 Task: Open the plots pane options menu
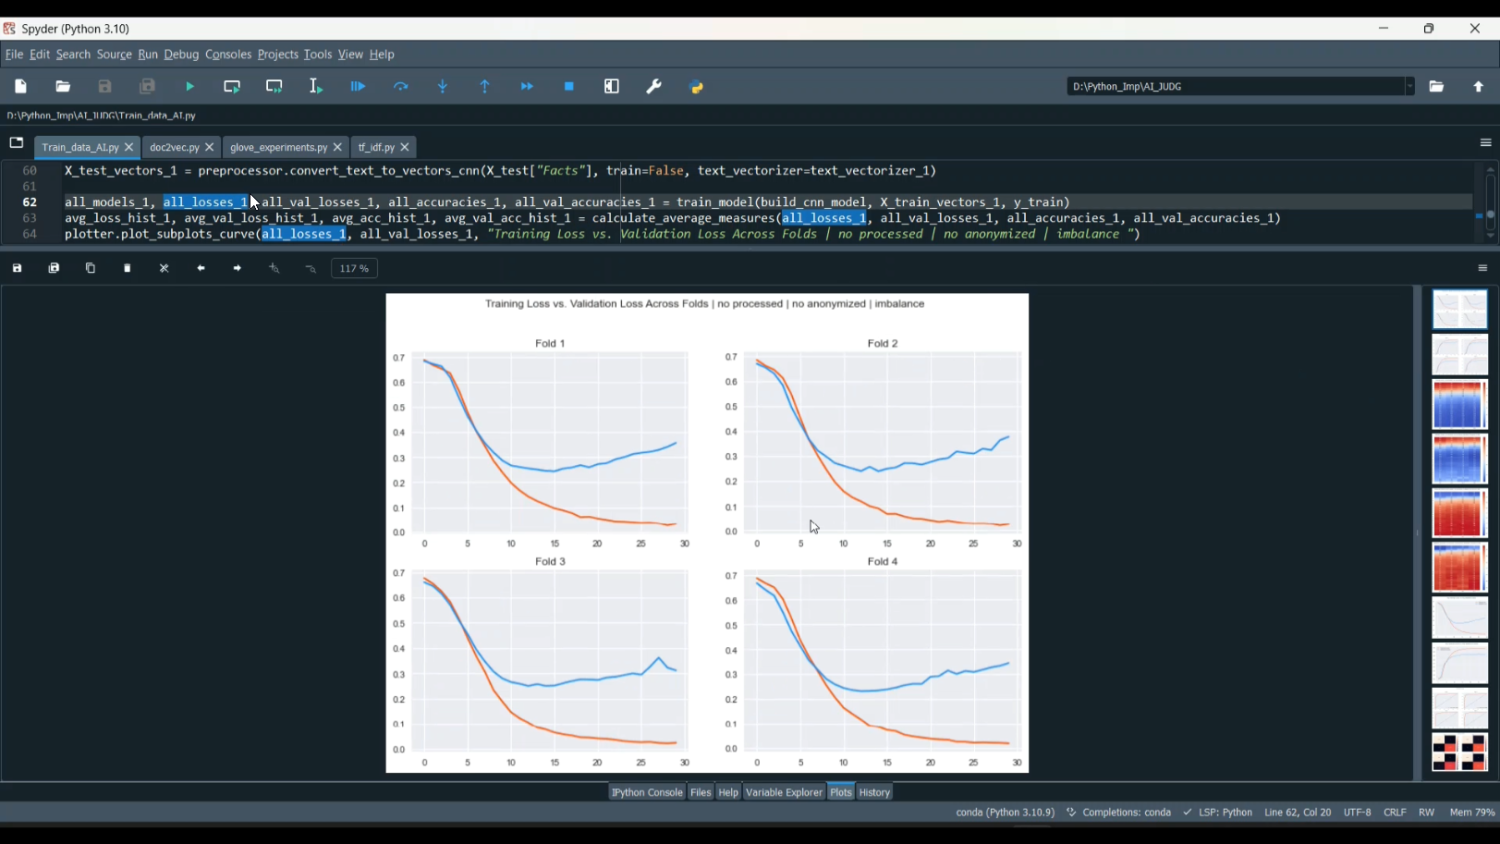pos(1482,268)
